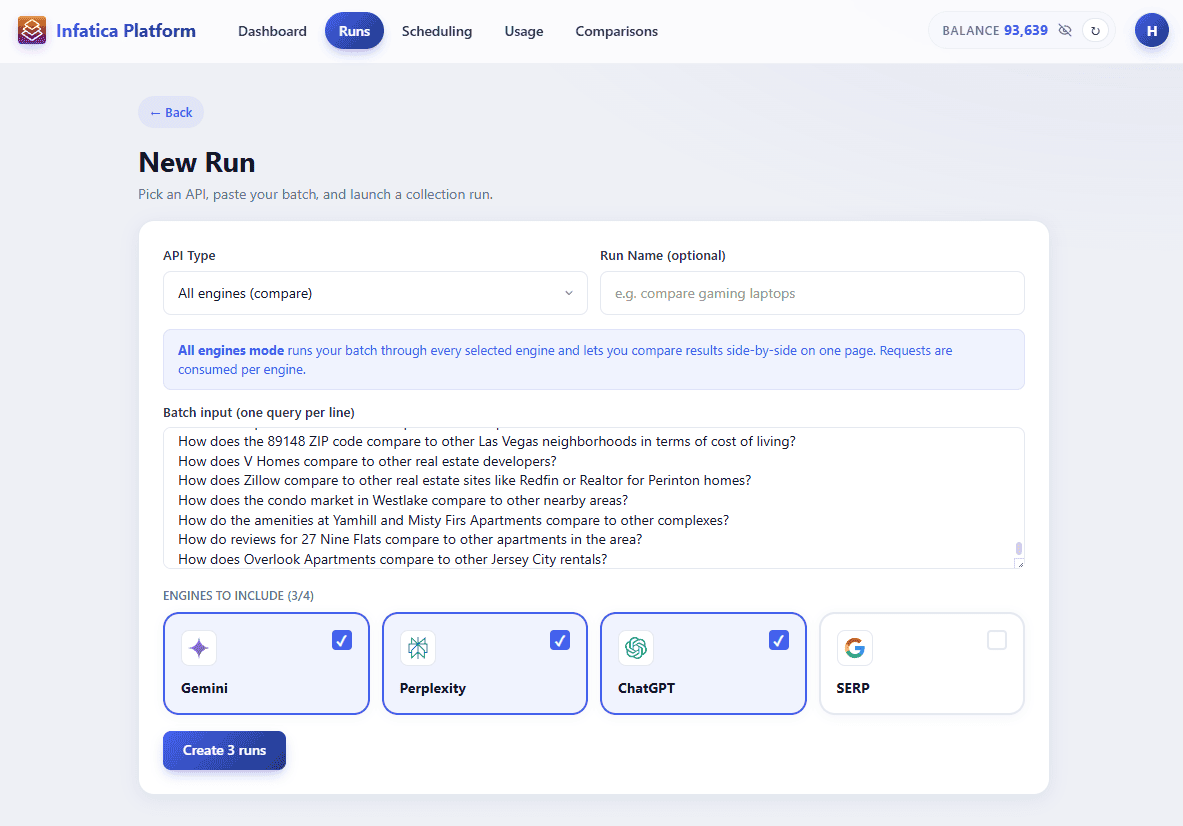
Task: Open the API Type dropdown
Action: 375,293
